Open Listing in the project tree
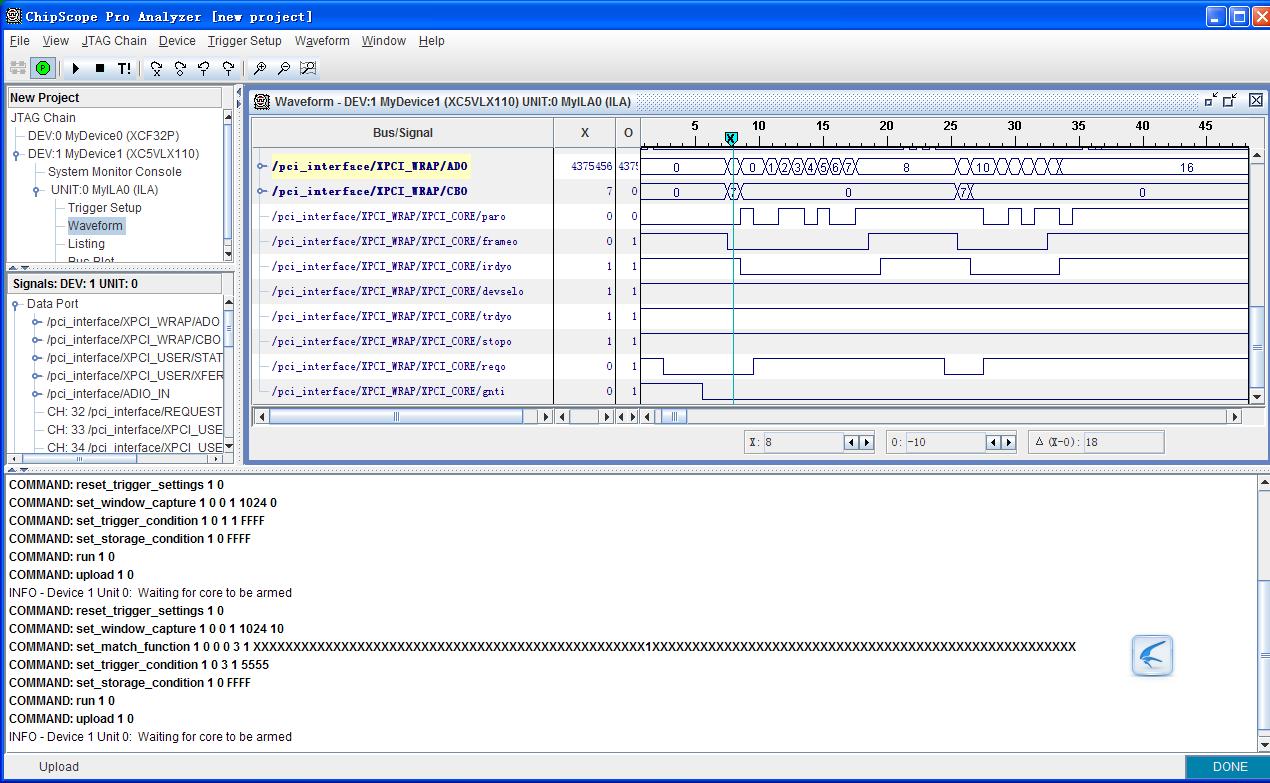 click(86, 244)
